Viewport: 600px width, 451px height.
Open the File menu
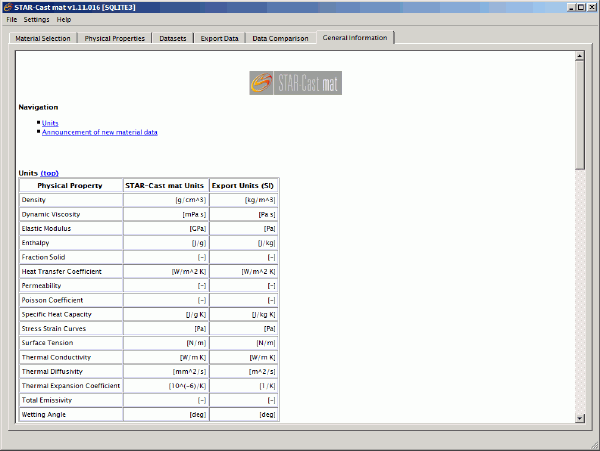click(11, 19)
